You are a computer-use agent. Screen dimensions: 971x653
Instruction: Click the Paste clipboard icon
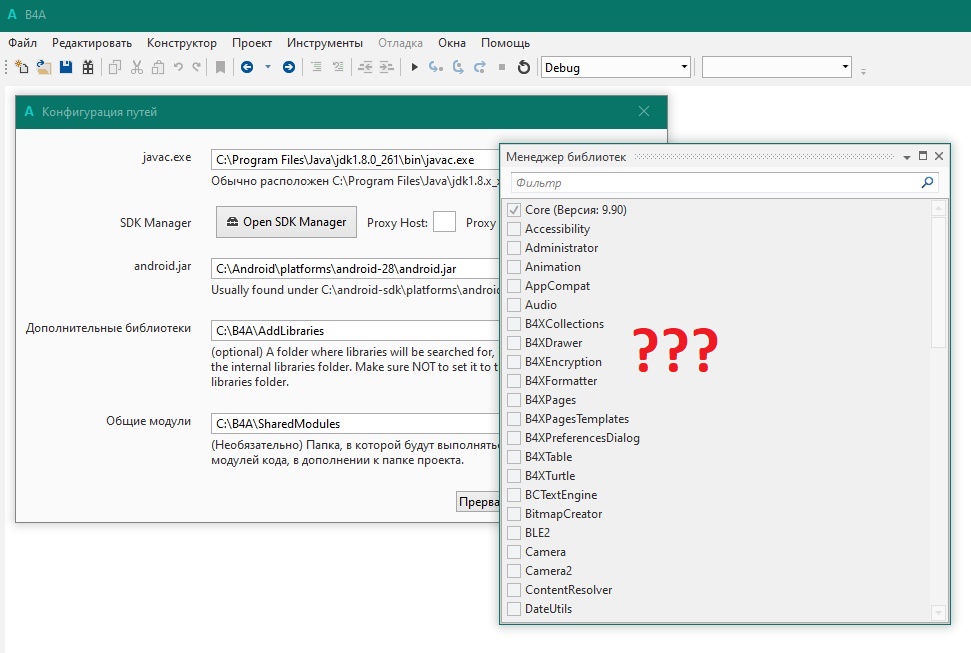click(x=158, y=67)
